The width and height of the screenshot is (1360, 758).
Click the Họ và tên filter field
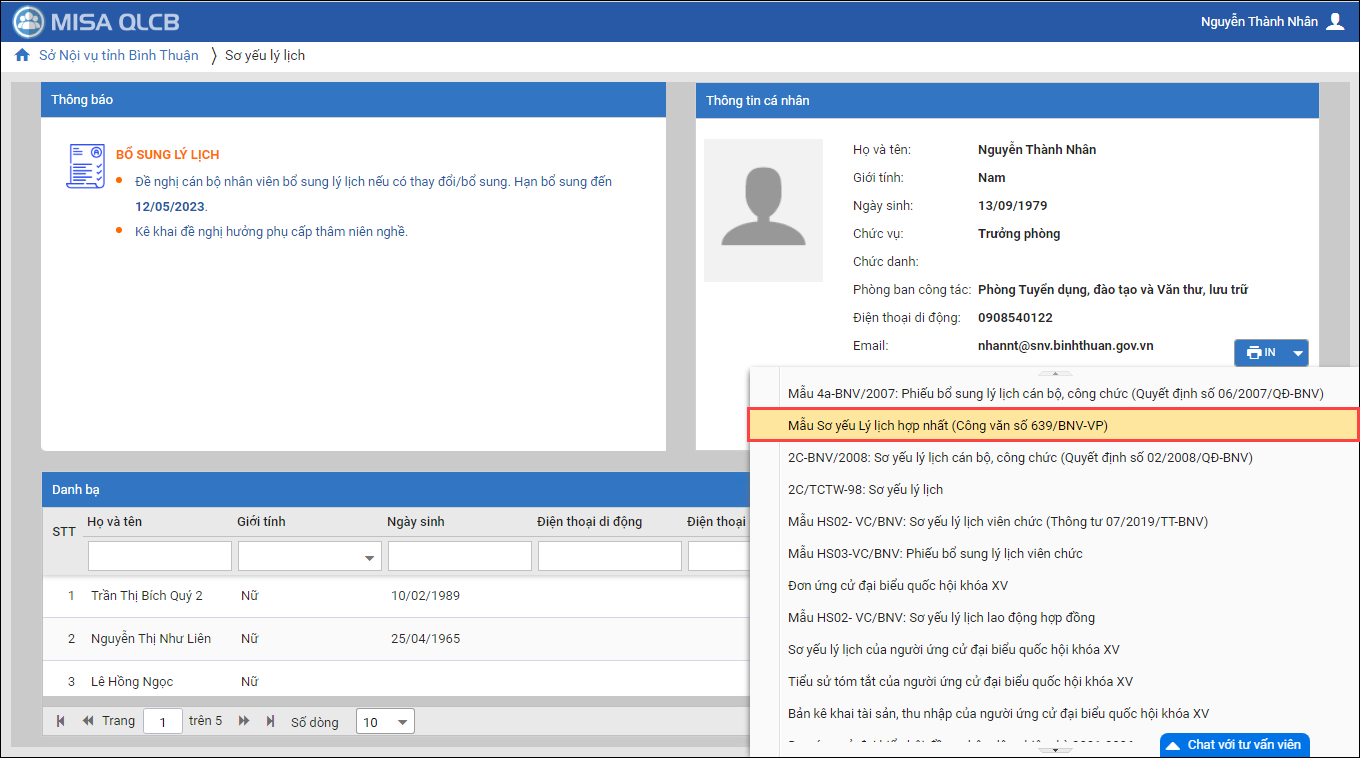(160, 556)
